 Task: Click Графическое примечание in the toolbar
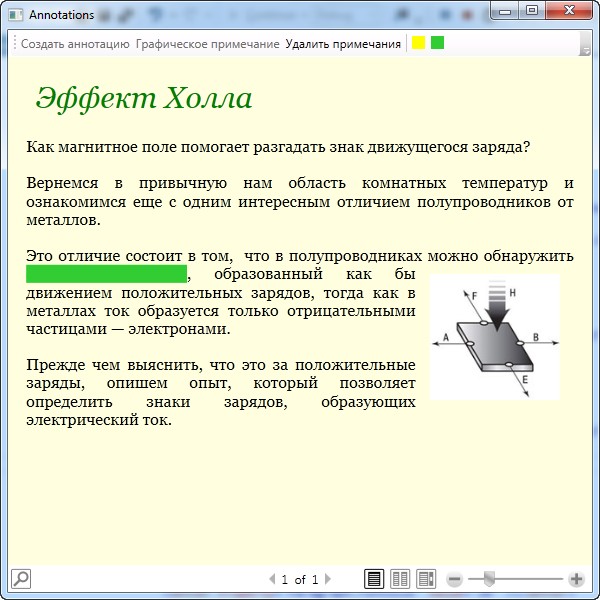coord(207,44)
